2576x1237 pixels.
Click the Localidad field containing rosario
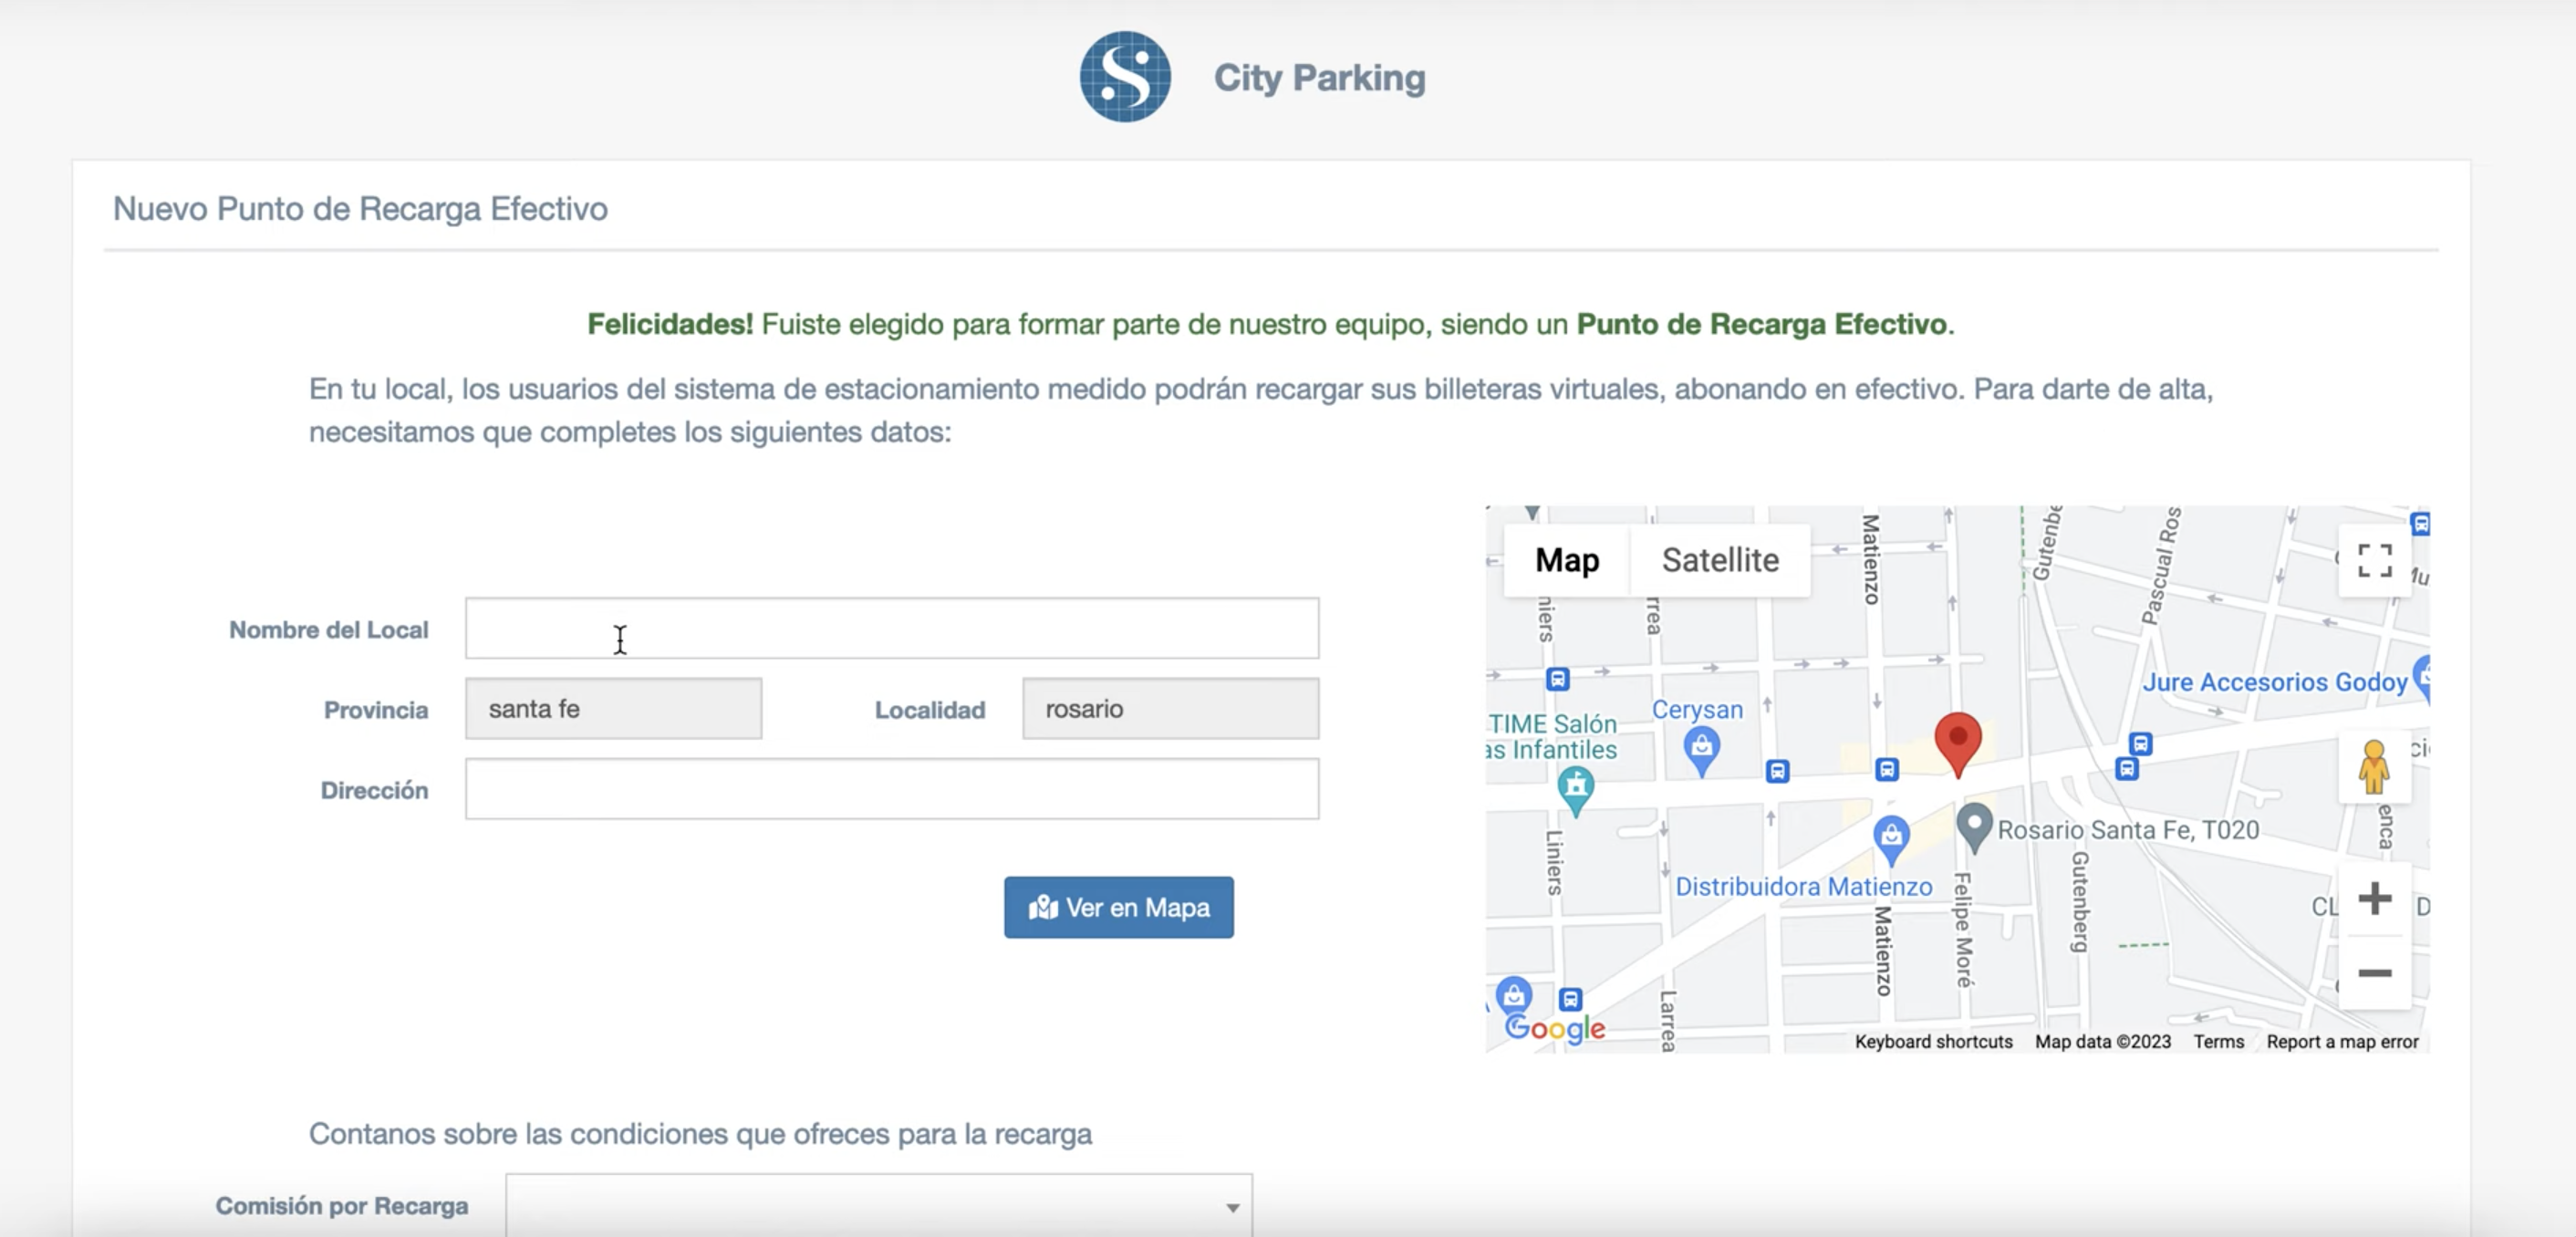(1169, 709)
